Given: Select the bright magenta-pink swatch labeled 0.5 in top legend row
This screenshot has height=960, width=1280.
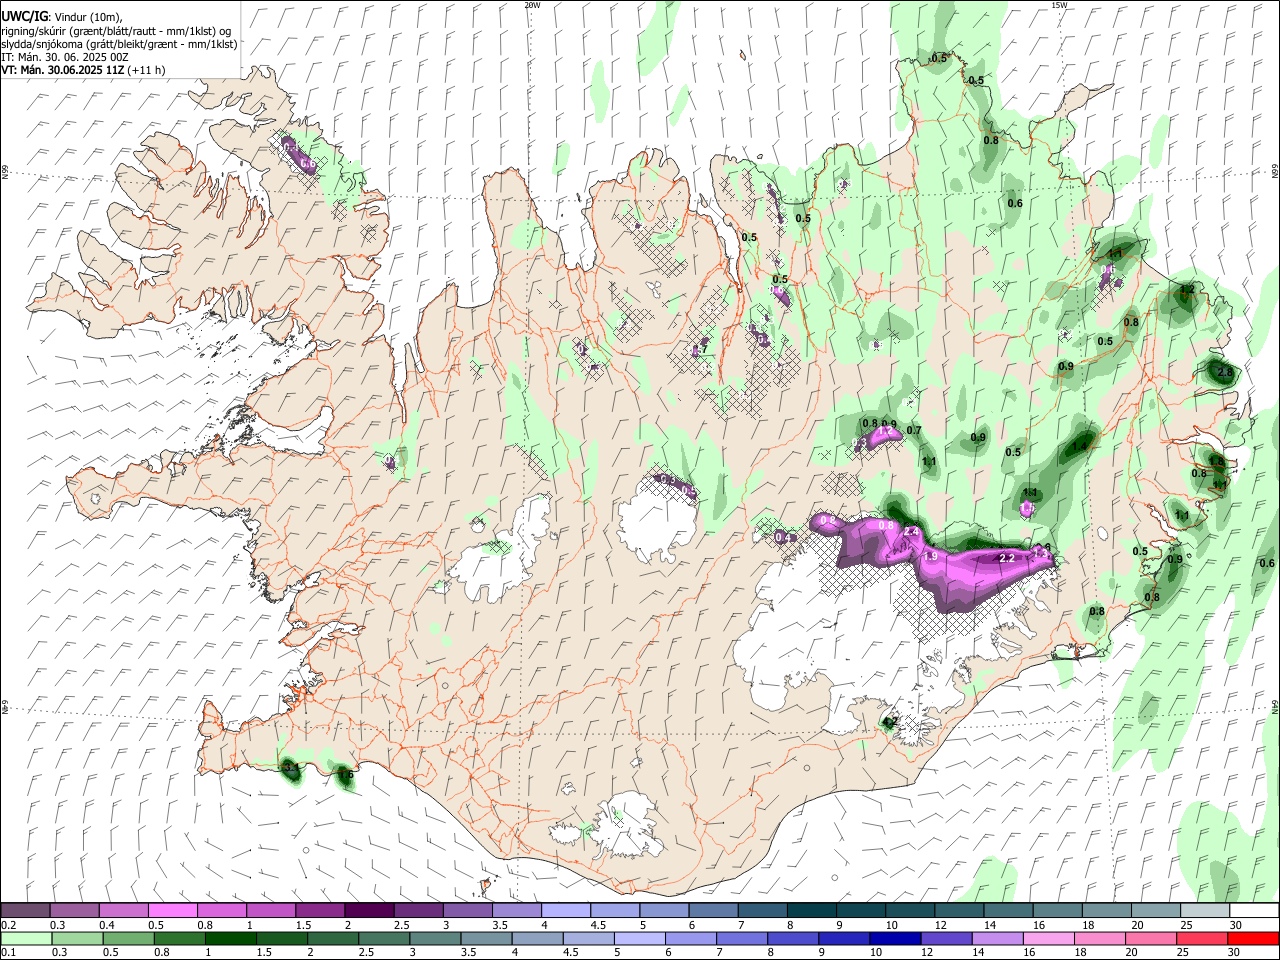Looking at the screenshot, I should 172,911.
